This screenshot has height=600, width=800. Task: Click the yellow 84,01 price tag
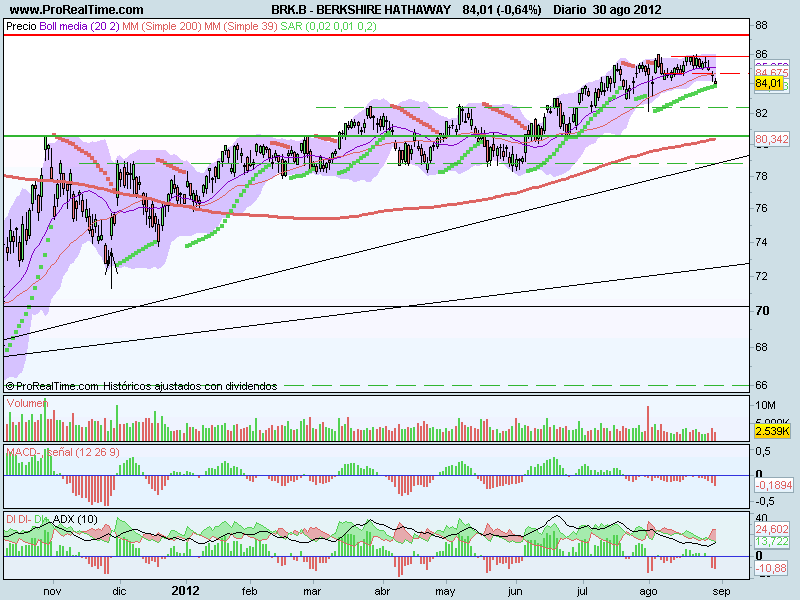(768, 83)
